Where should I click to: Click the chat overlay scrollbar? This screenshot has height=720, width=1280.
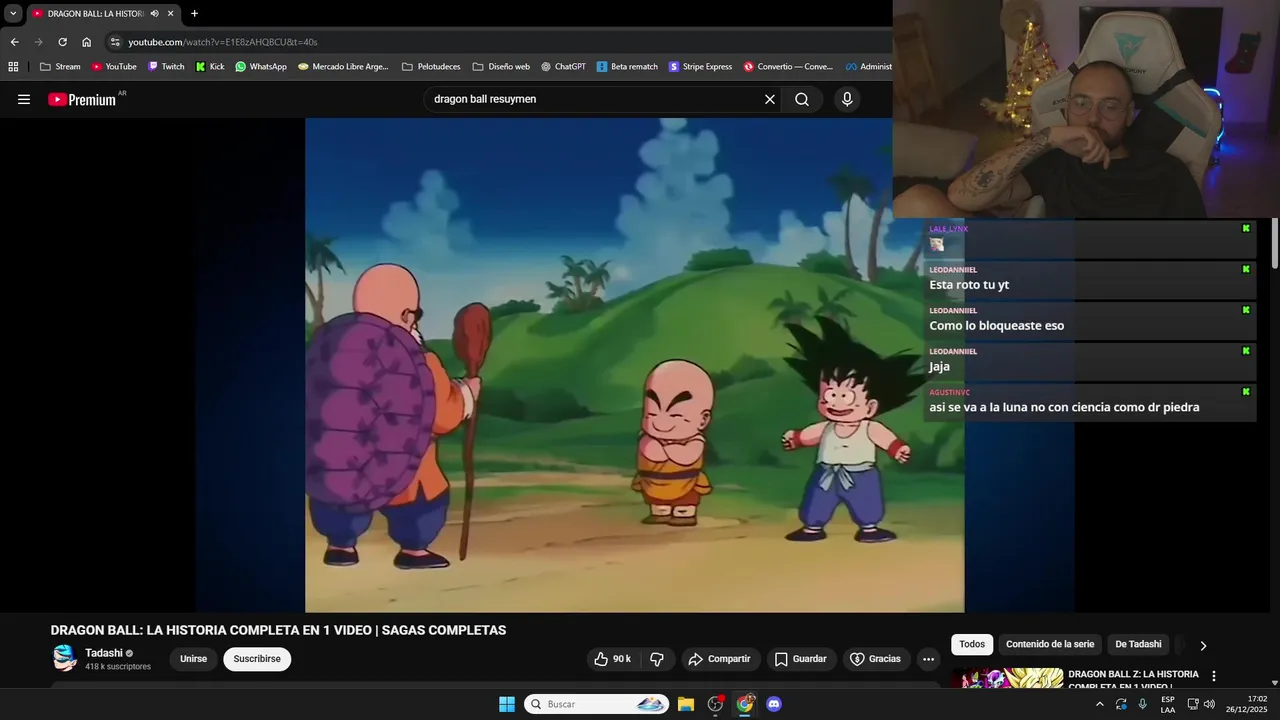tap(1275, 245)
